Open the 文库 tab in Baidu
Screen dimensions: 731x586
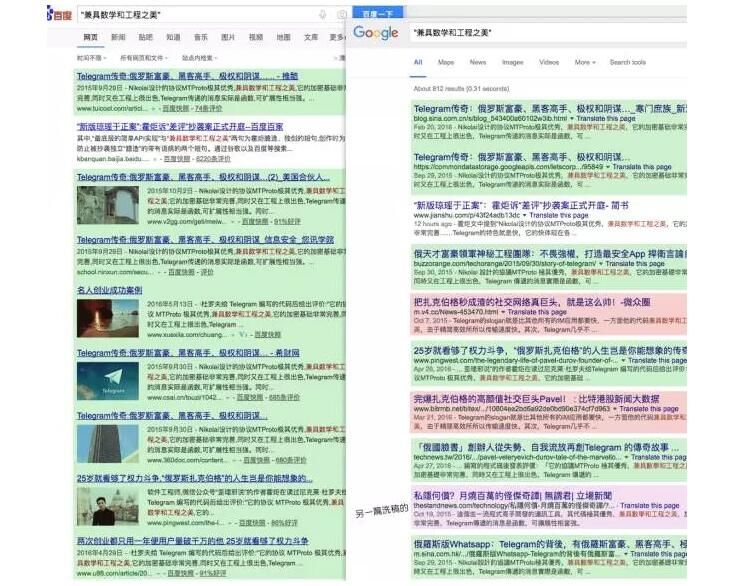[311, 37]
